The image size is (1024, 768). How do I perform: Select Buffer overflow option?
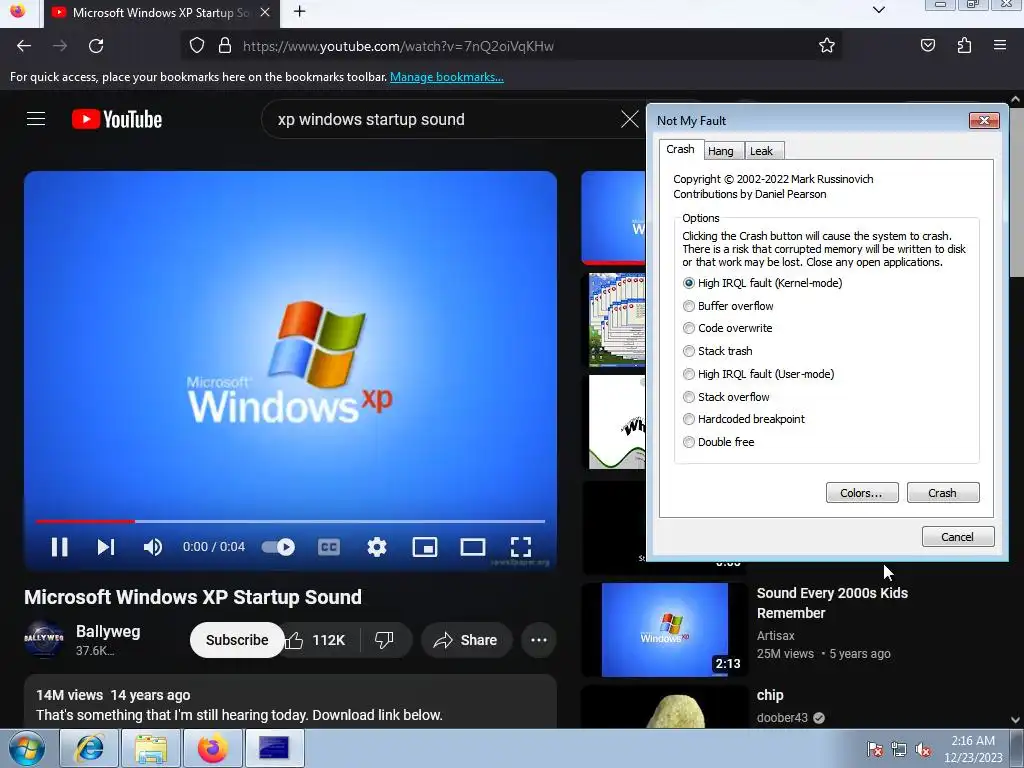coord(728,306)
